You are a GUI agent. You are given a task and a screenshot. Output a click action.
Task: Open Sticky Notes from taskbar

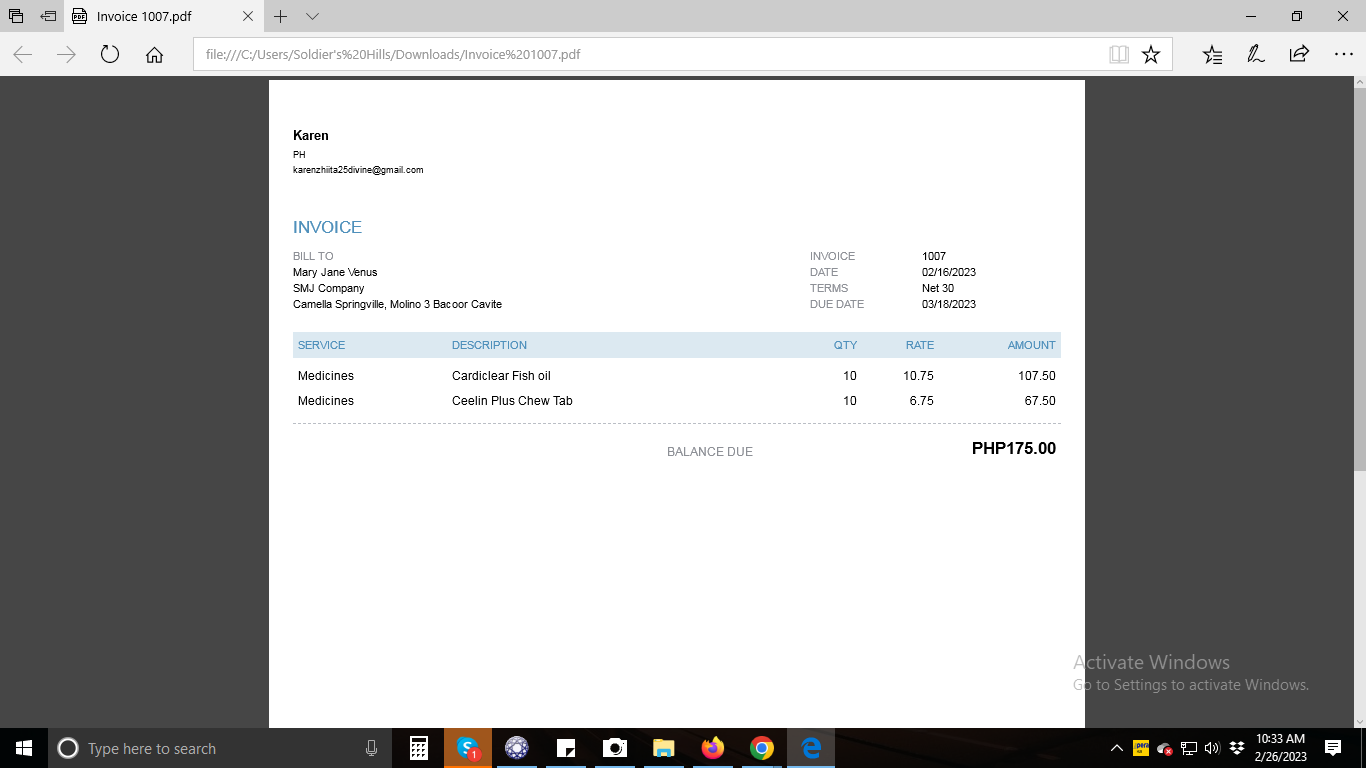pos(565,748)
